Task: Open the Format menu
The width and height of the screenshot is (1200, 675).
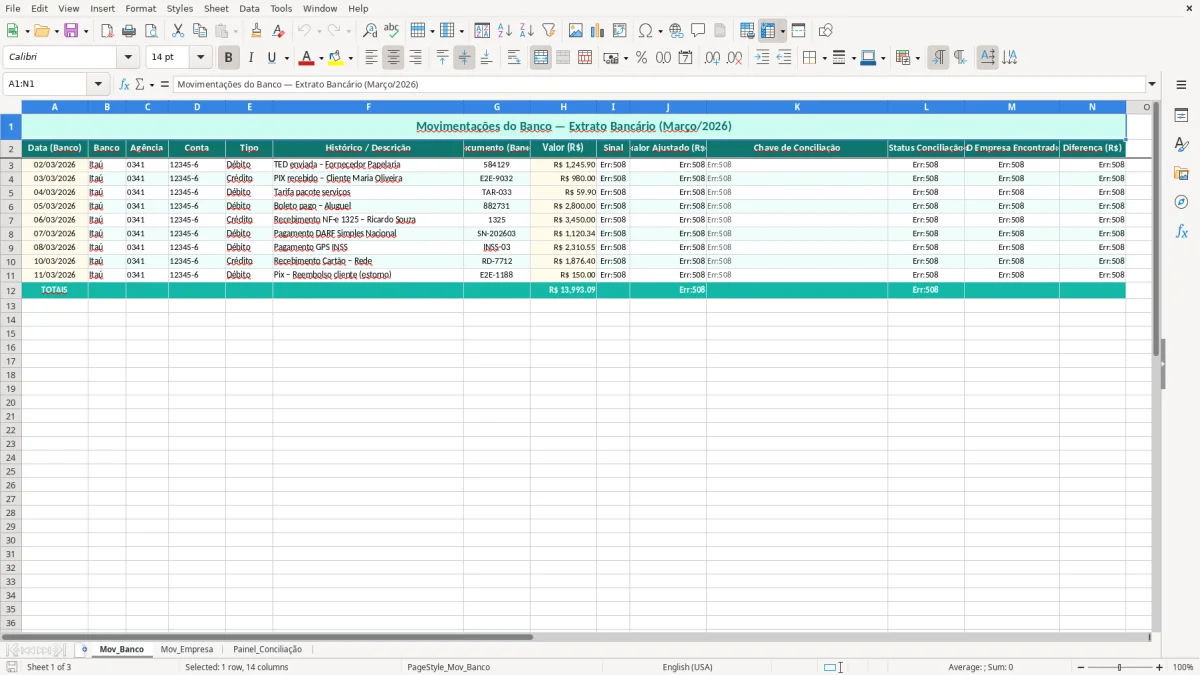Action: pos(140,8)
